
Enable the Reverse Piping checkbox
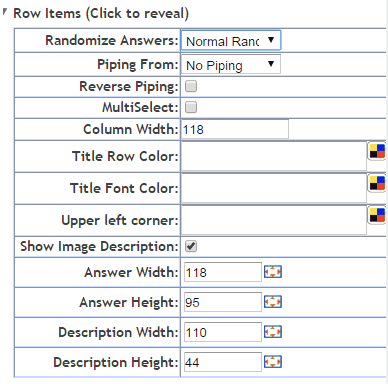coord(191,86)
